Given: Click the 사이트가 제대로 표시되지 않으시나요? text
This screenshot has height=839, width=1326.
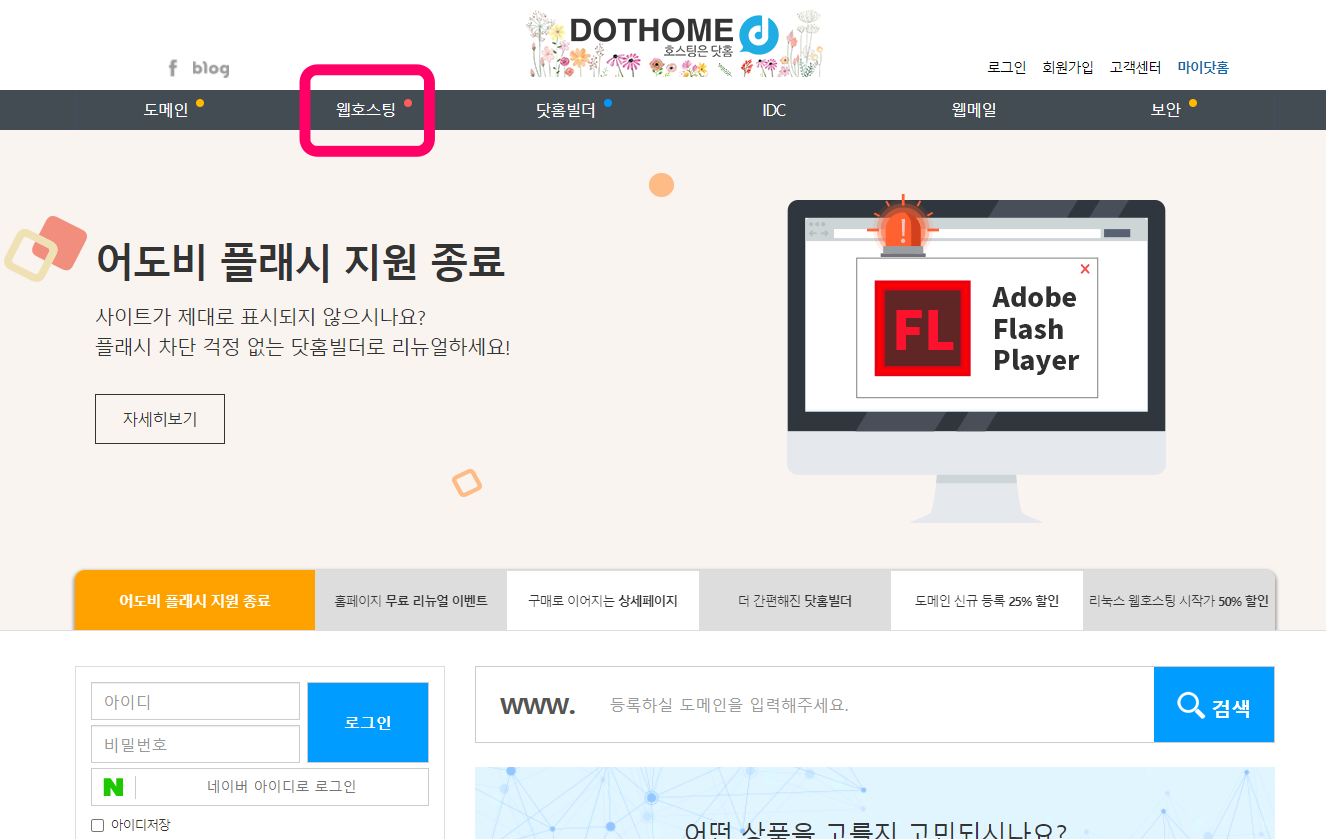Looking at the screenshot, I should [261, 317].
